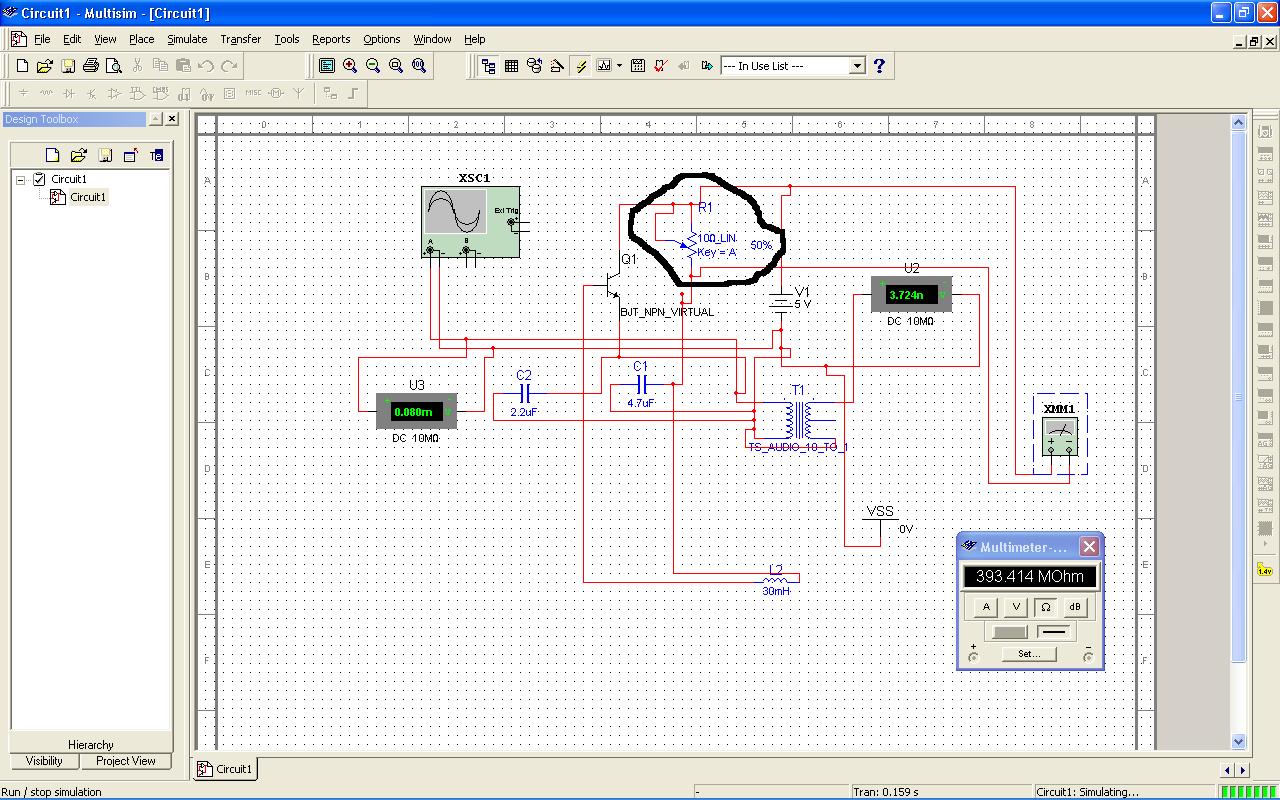The height and width of the screenshot is (800, 1280).
Task: Open the Postprocessor icon
Action: tap(637, 66)
